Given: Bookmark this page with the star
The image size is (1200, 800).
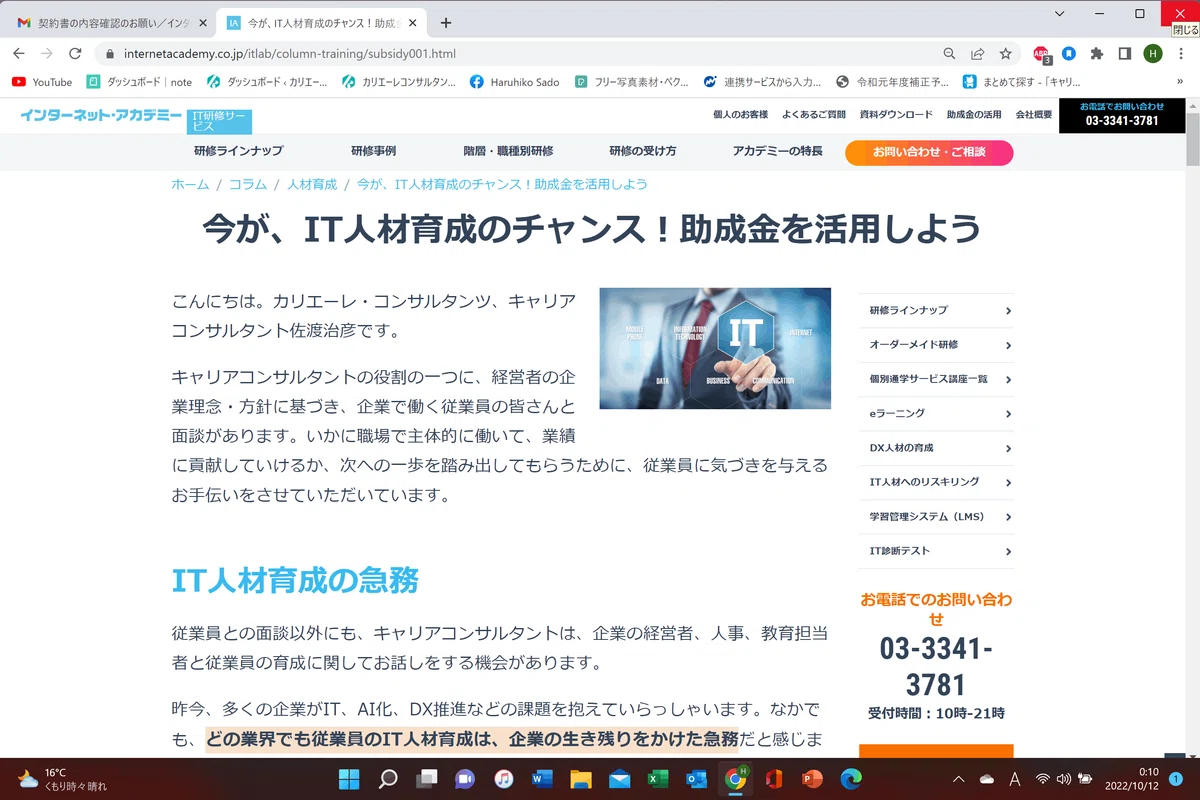Looking at the screenshot, I should (1006, 53).
